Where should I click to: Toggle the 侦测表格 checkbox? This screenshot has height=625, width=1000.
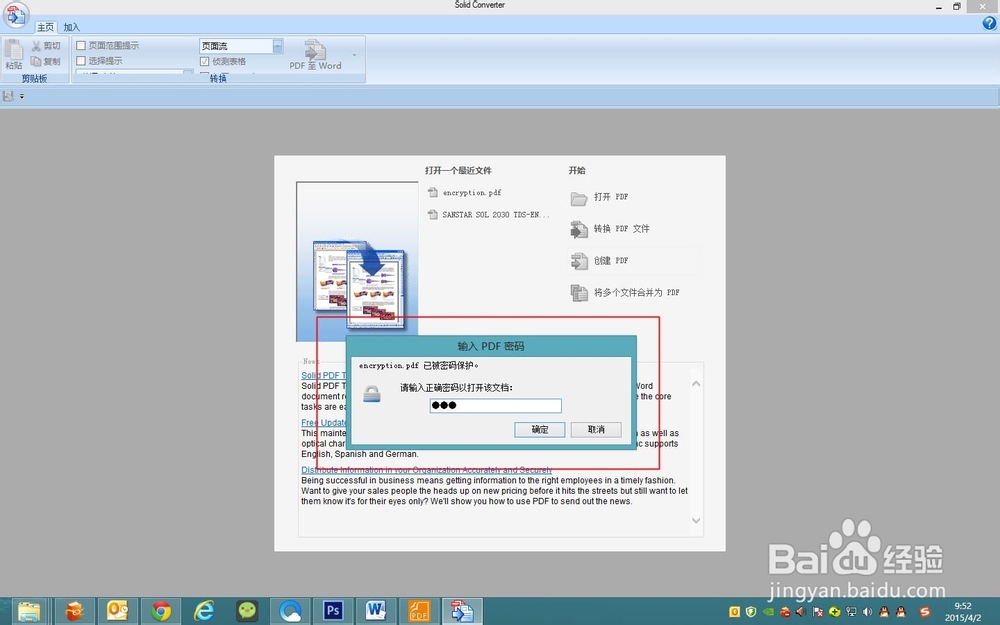click(x=205, y=62)
